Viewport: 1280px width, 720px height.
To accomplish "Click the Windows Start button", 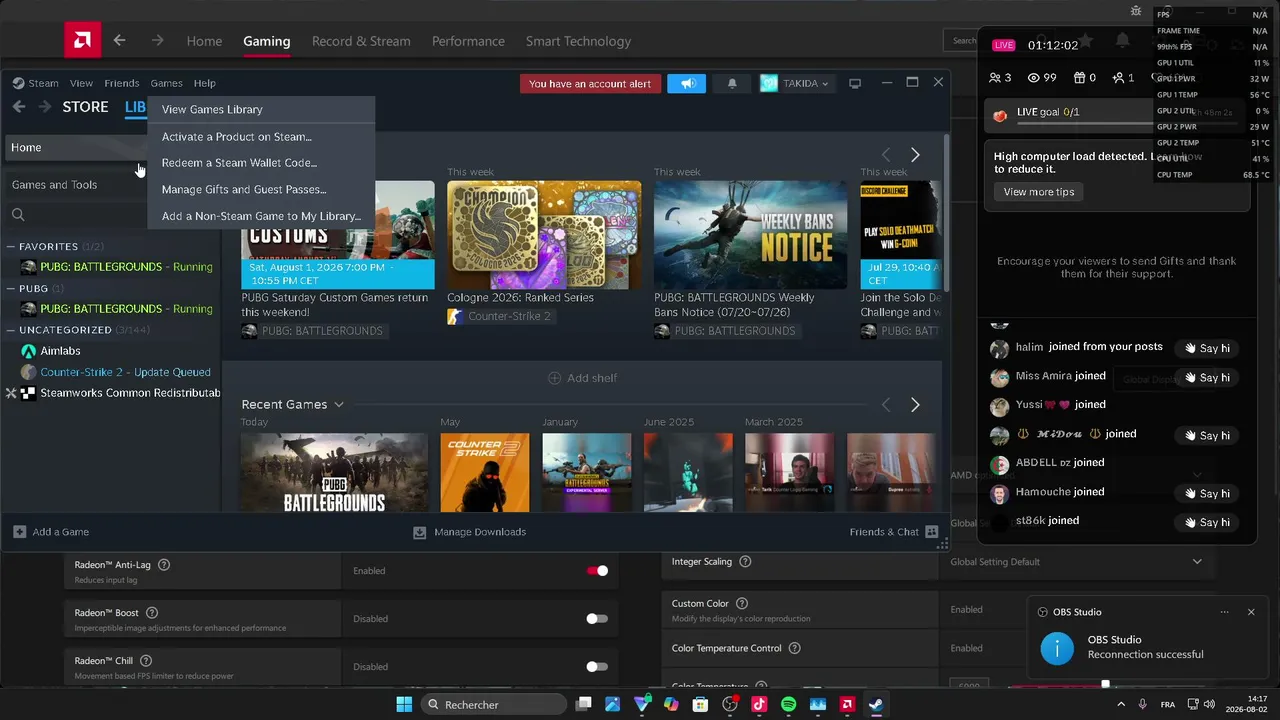I will (x=404, y=705).
